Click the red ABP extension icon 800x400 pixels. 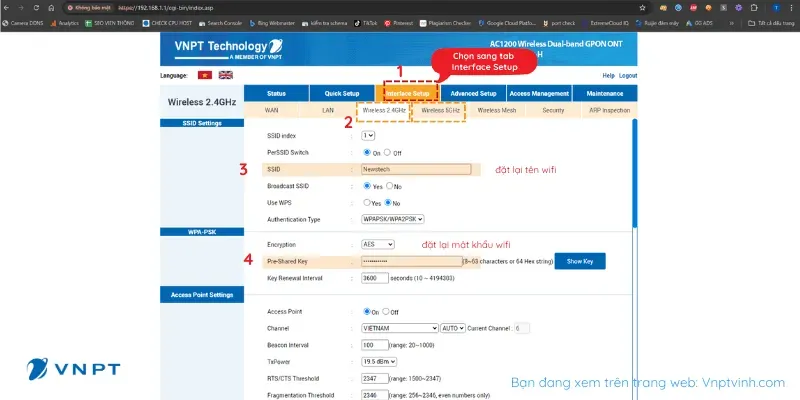pyautogui.click(x=693, y=8)
